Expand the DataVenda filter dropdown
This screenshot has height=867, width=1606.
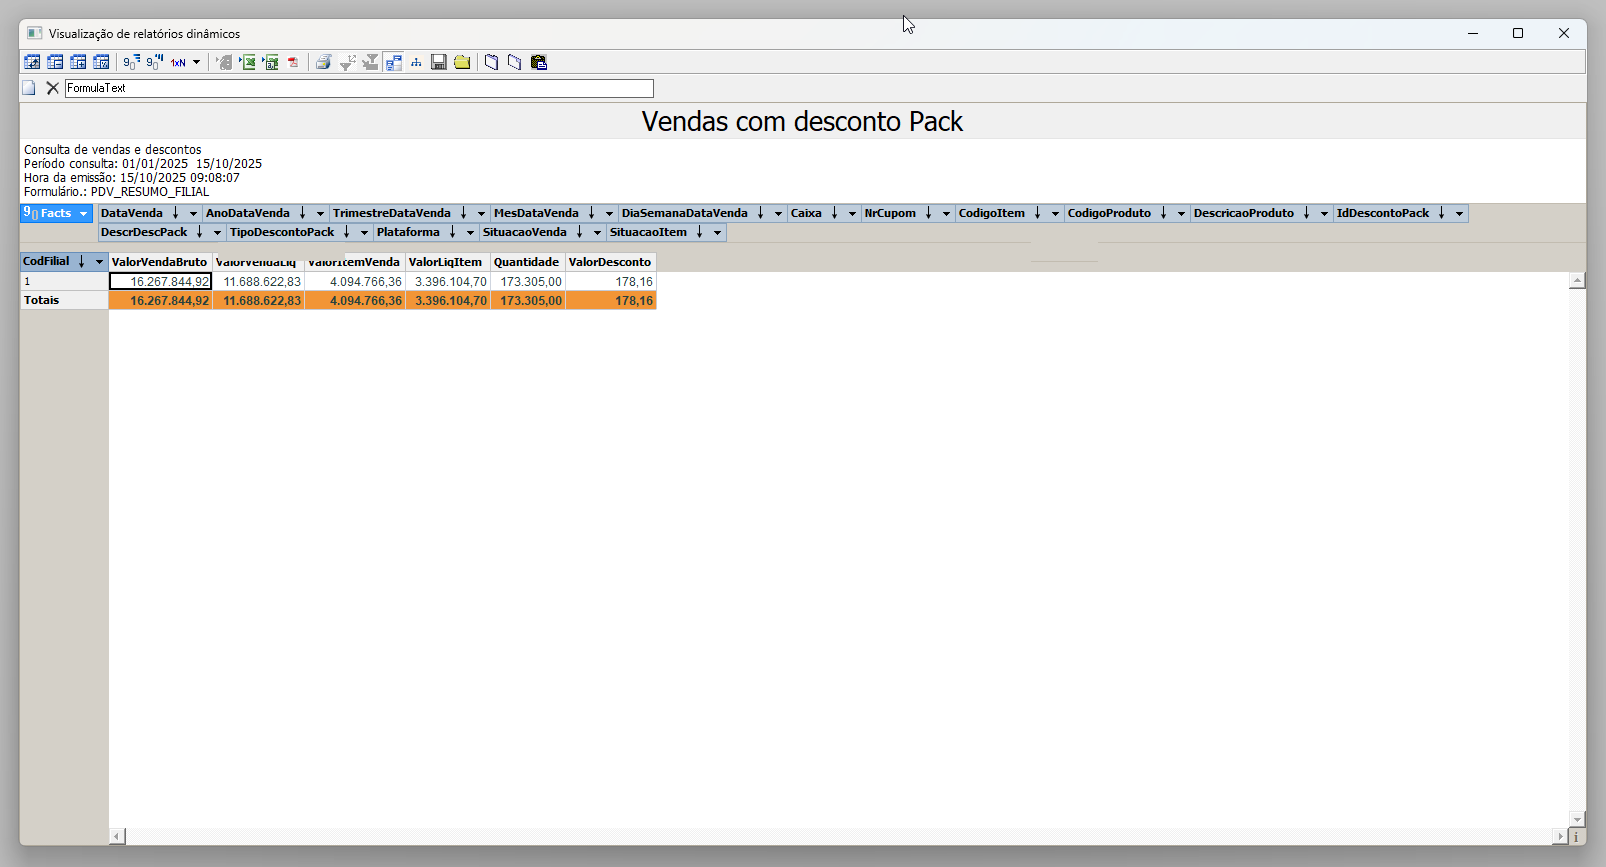tap(193, 213)
